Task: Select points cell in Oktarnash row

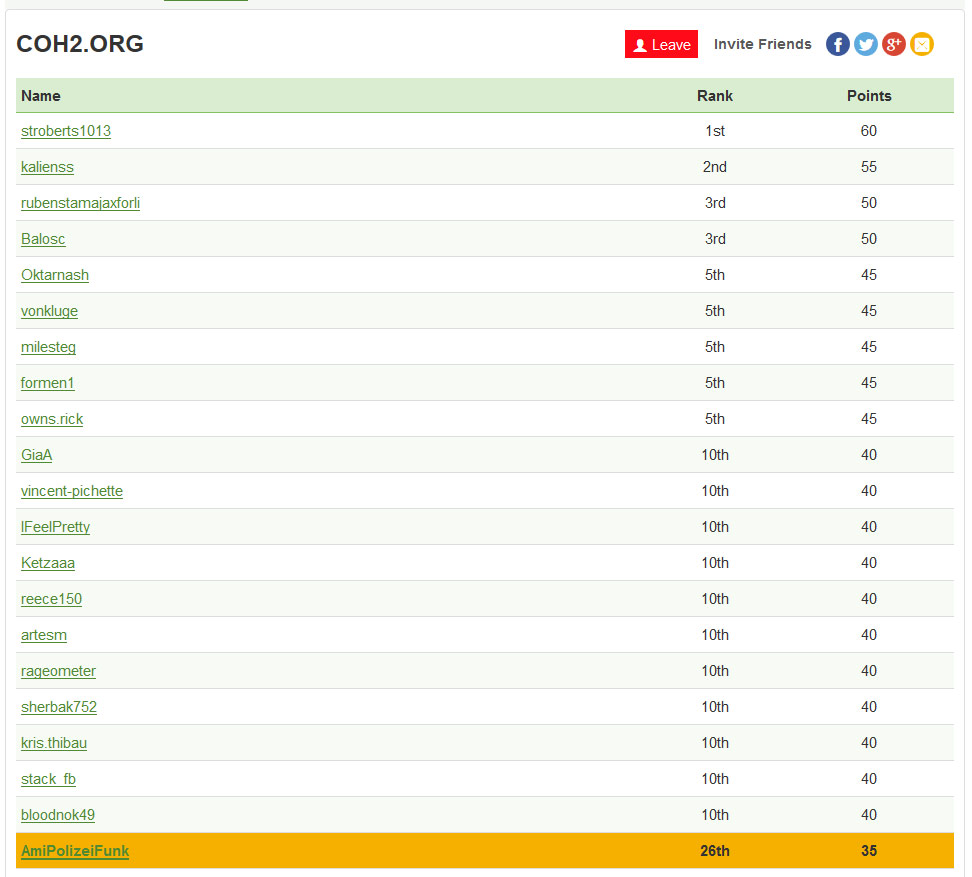Action: (868, 275)
